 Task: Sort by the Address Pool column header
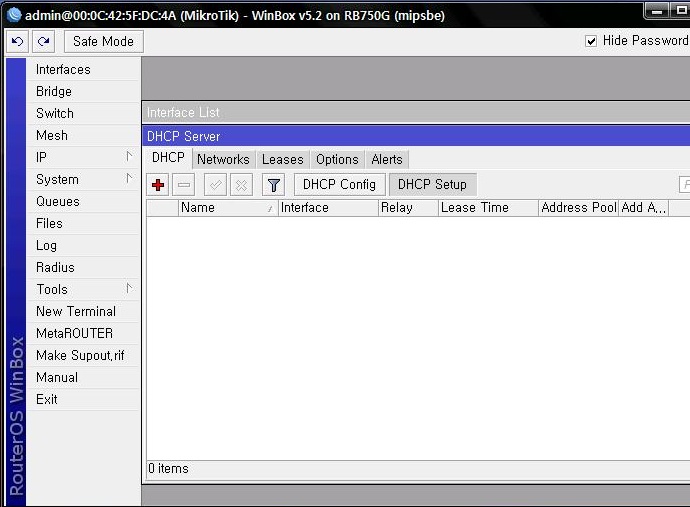coord(579,208)
